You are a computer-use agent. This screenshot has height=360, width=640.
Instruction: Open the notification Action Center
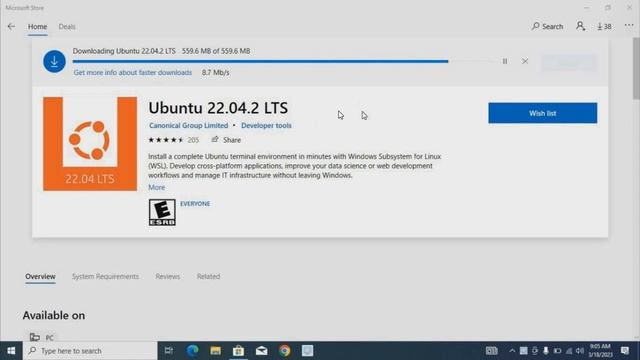pos(625,351)
